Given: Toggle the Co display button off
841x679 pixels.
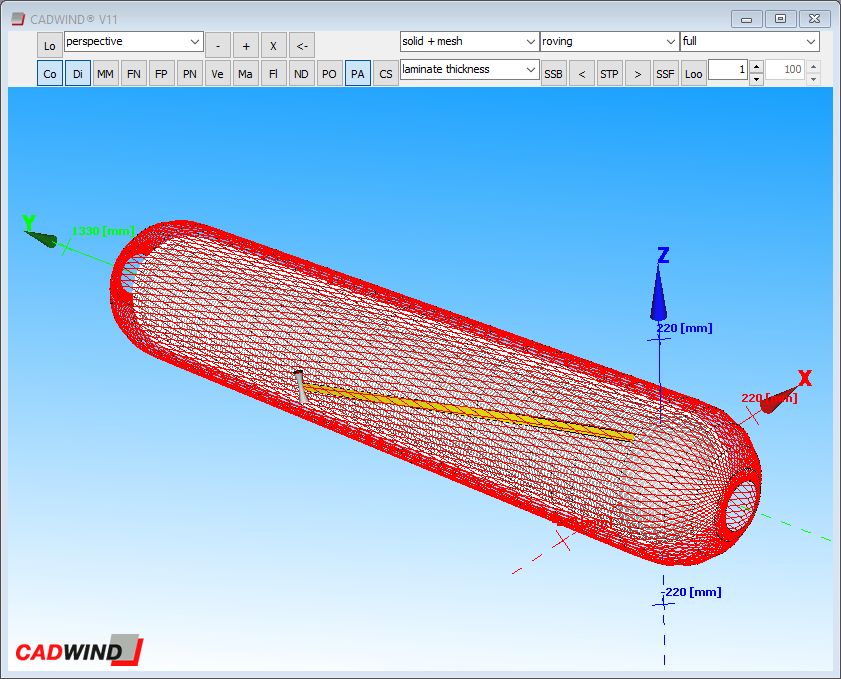Looking at the screenshot, I should (50, 74).
